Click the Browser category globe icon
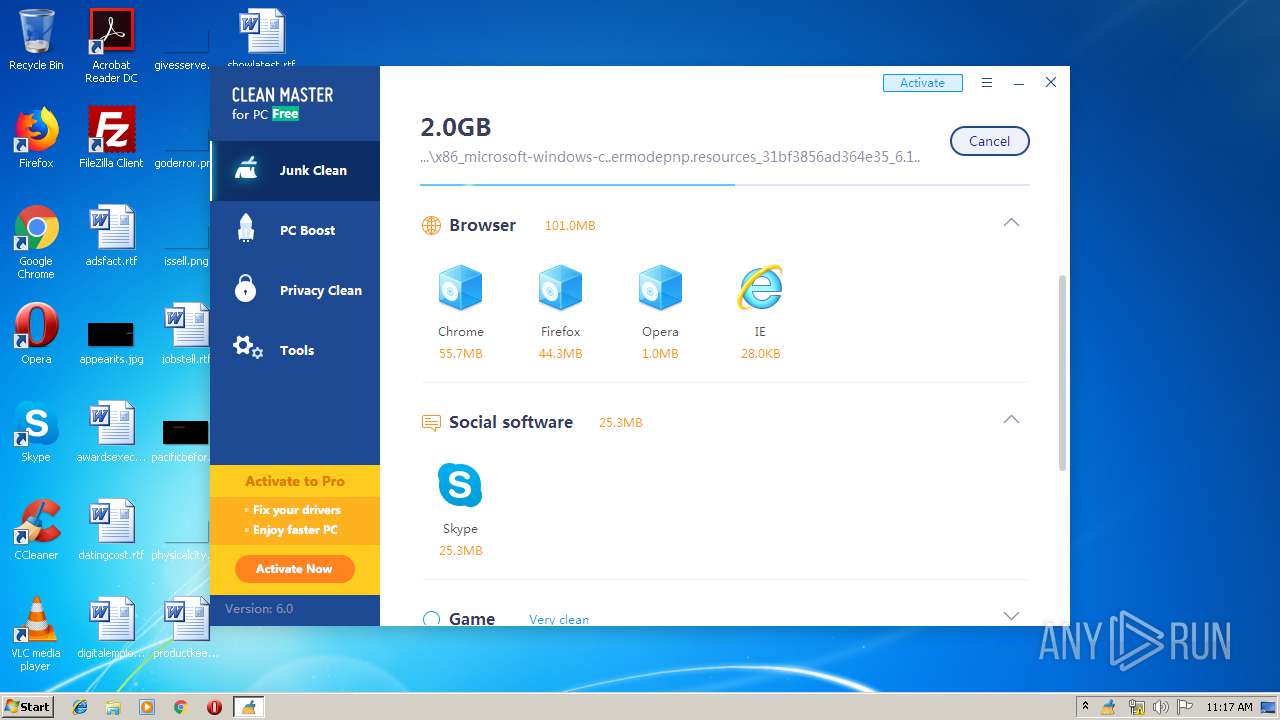The image size is (1280, 720). click(x=431, y=226)
